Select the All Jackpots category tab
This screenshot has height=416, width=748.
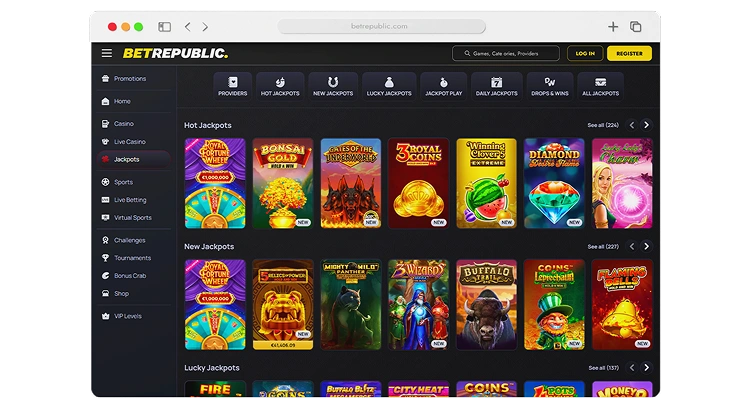coord(601,86)
